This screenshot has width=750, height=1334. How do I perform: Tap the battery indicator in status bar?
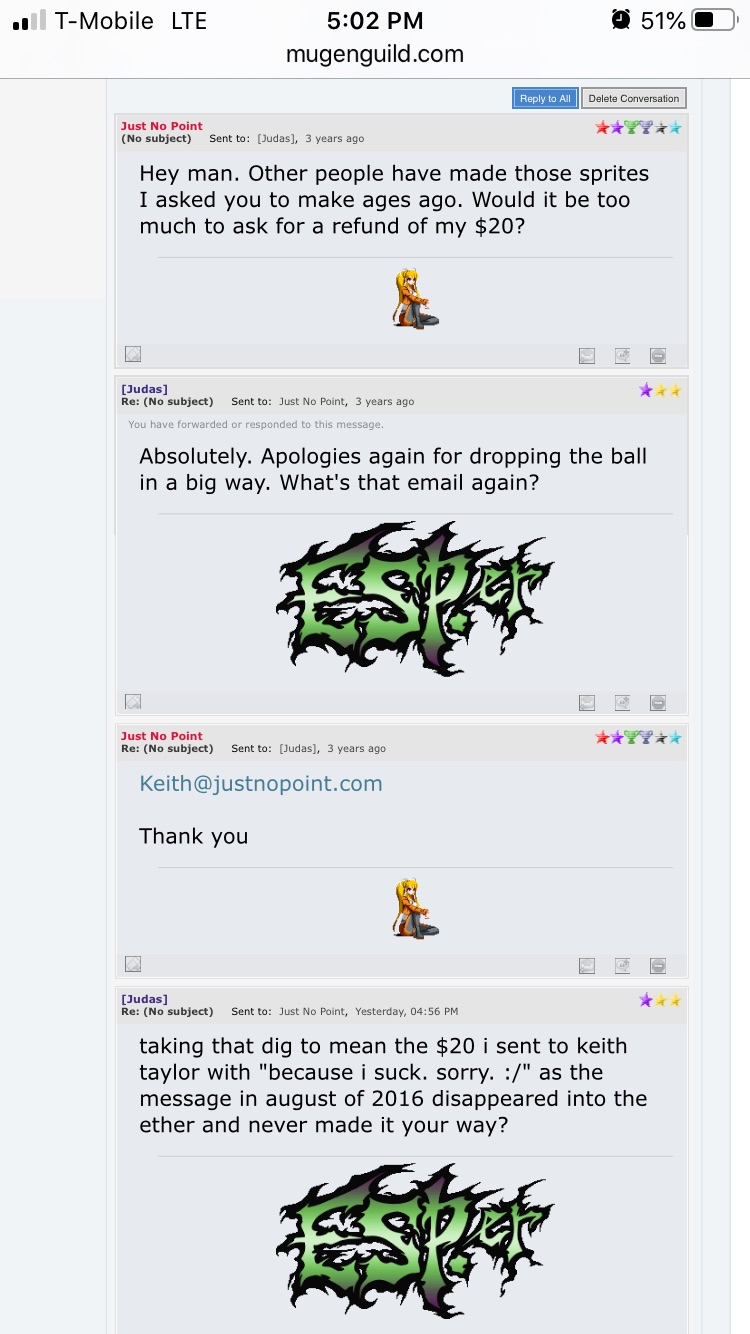point(714,20)
